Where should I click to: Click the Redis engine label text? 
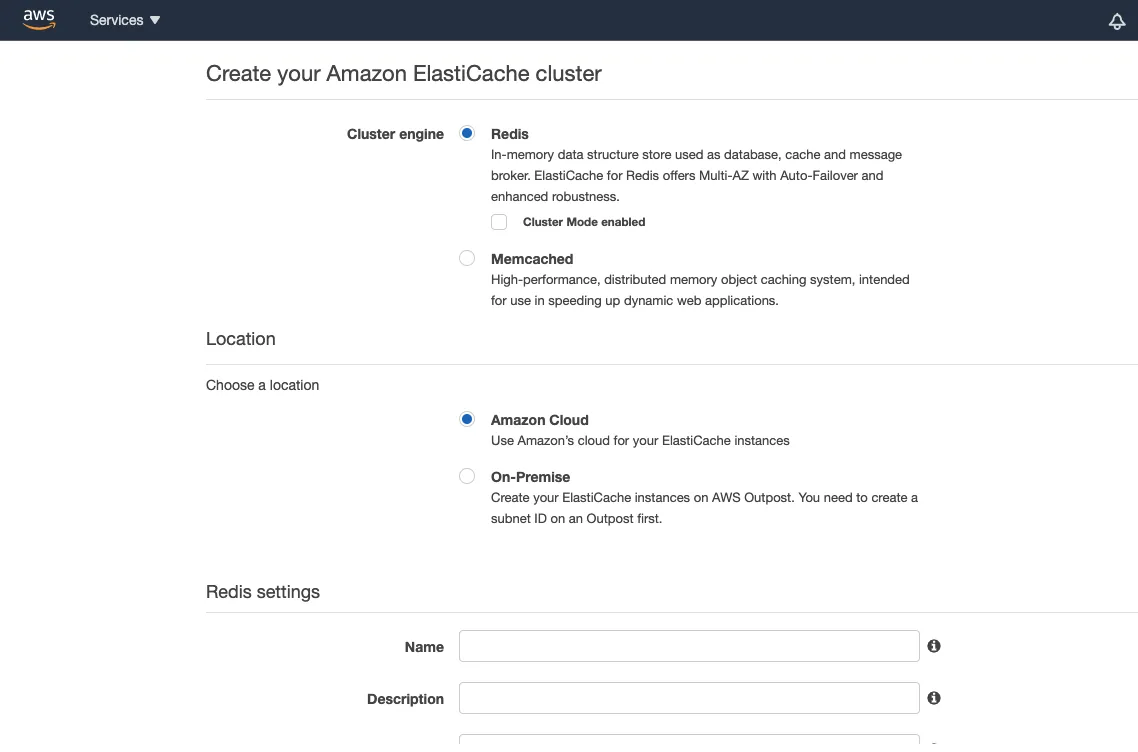(x=509, y=133)
